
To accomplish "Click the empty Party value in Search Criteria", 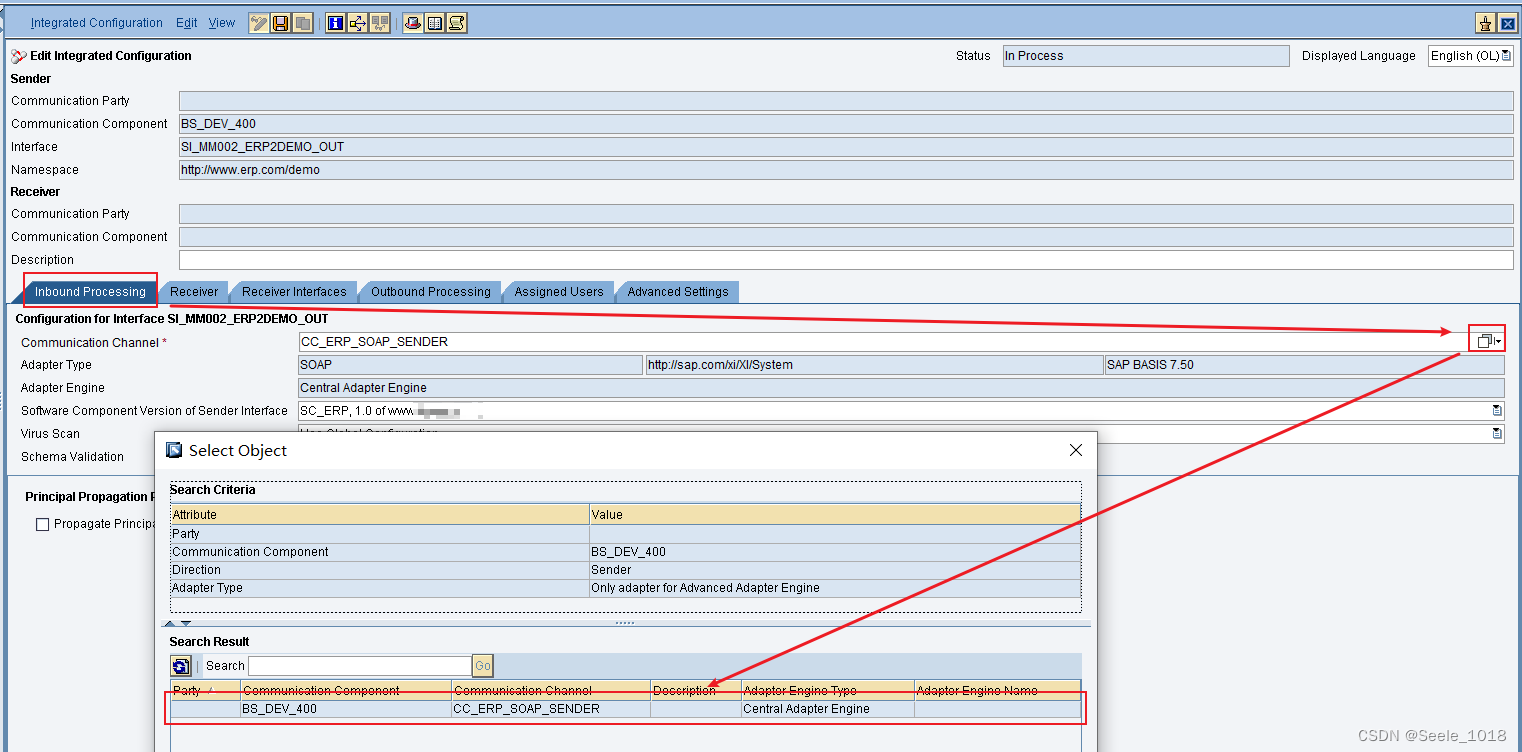I will (x=835, y=534).
